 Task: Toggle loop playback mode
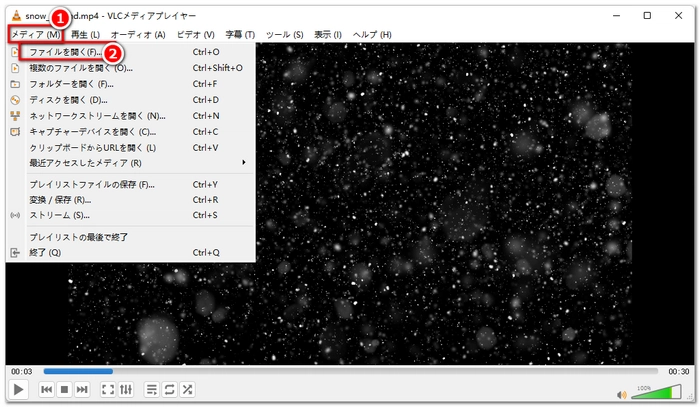pos(170,389)
